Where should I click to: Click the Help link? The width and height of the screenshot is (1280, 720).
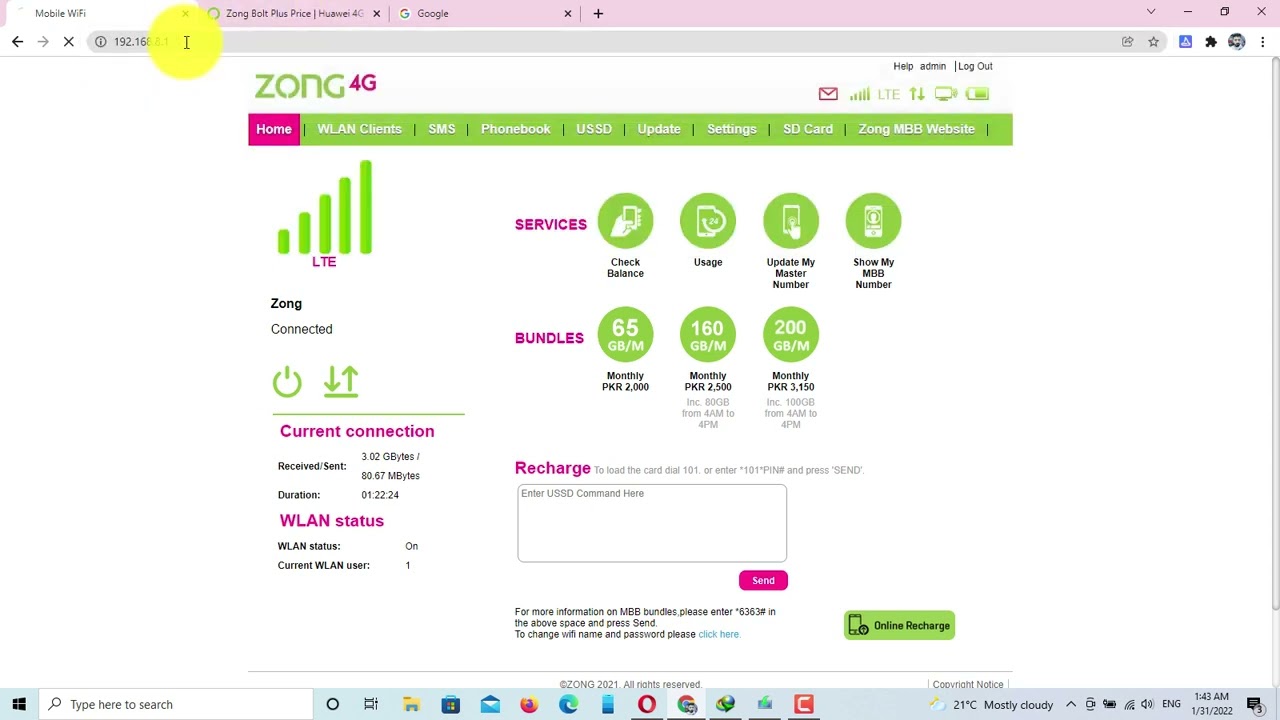pyautogui.click(x=903, y=66)
